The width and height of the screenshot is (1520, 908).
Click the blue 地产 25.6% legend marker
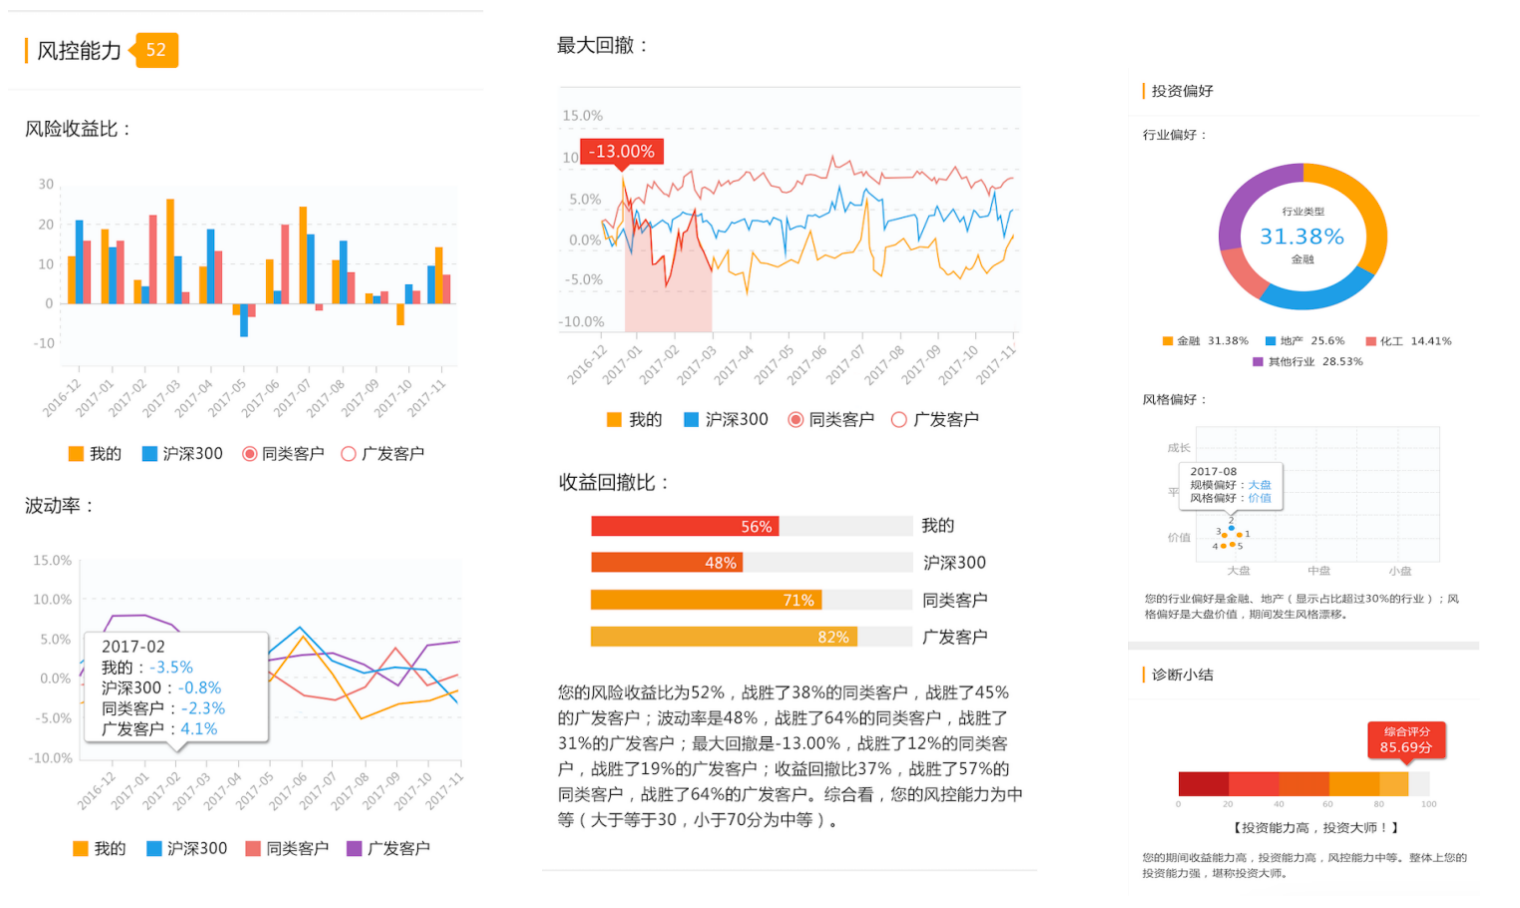click(1270, 341)
